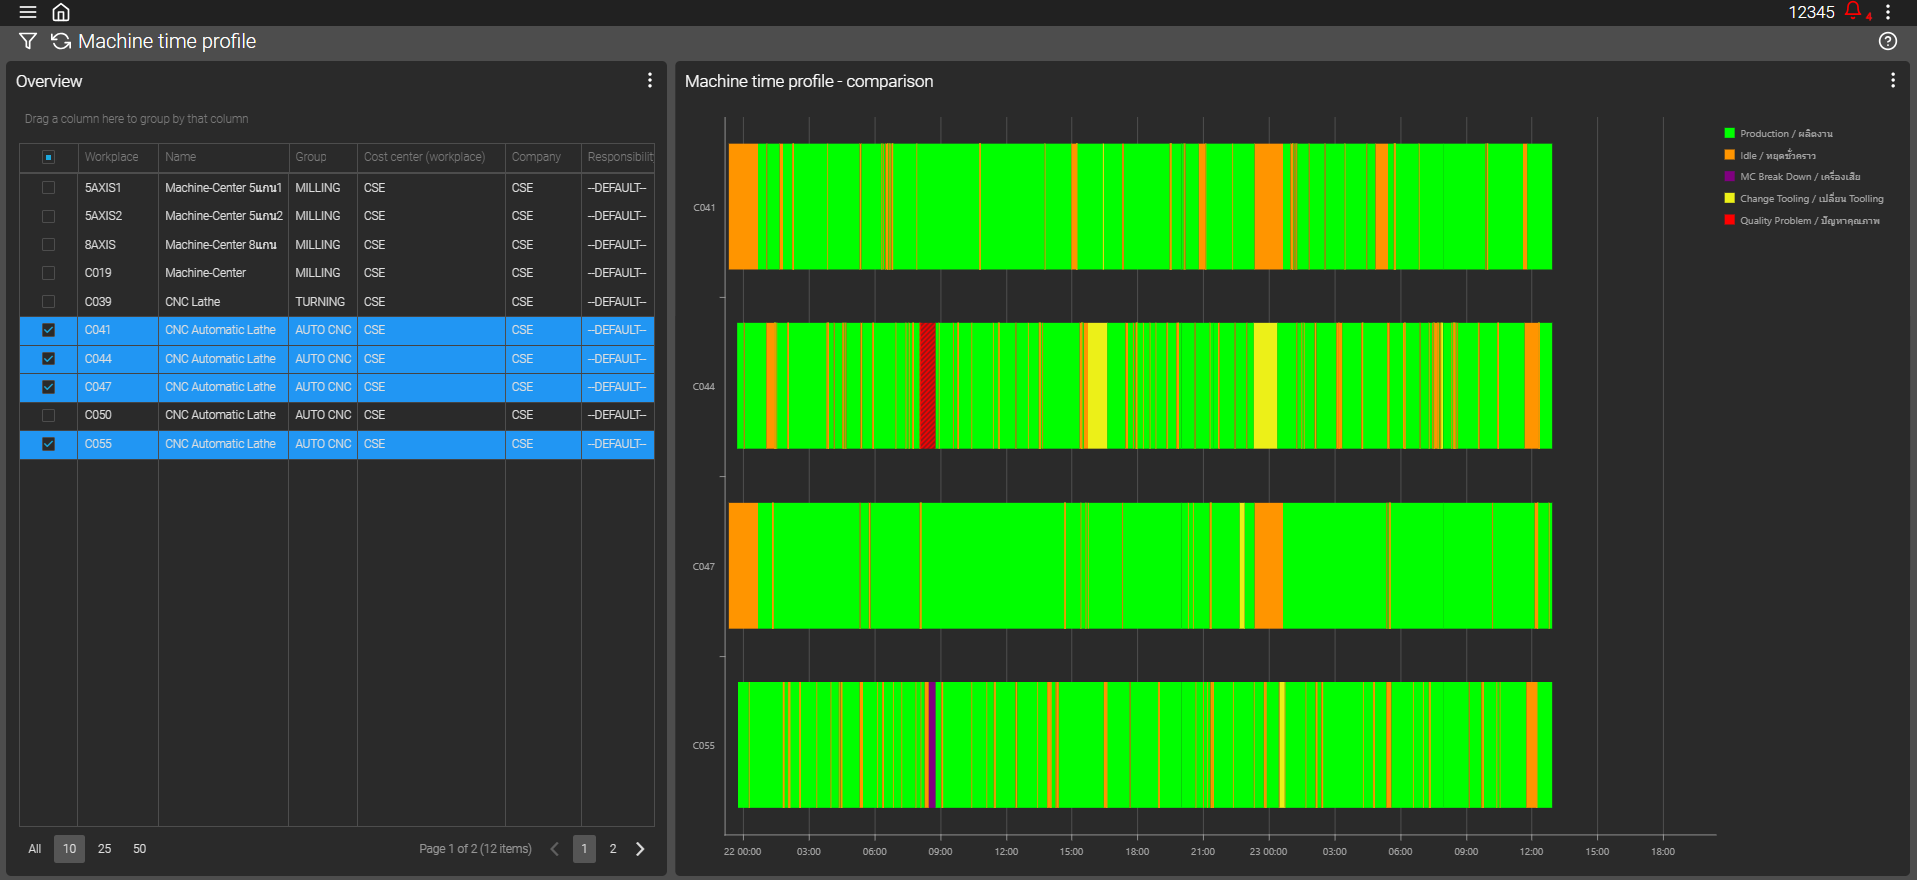Go to next page arrow
Viewport: 1917px width, 880px height.
tap(640, 849)
